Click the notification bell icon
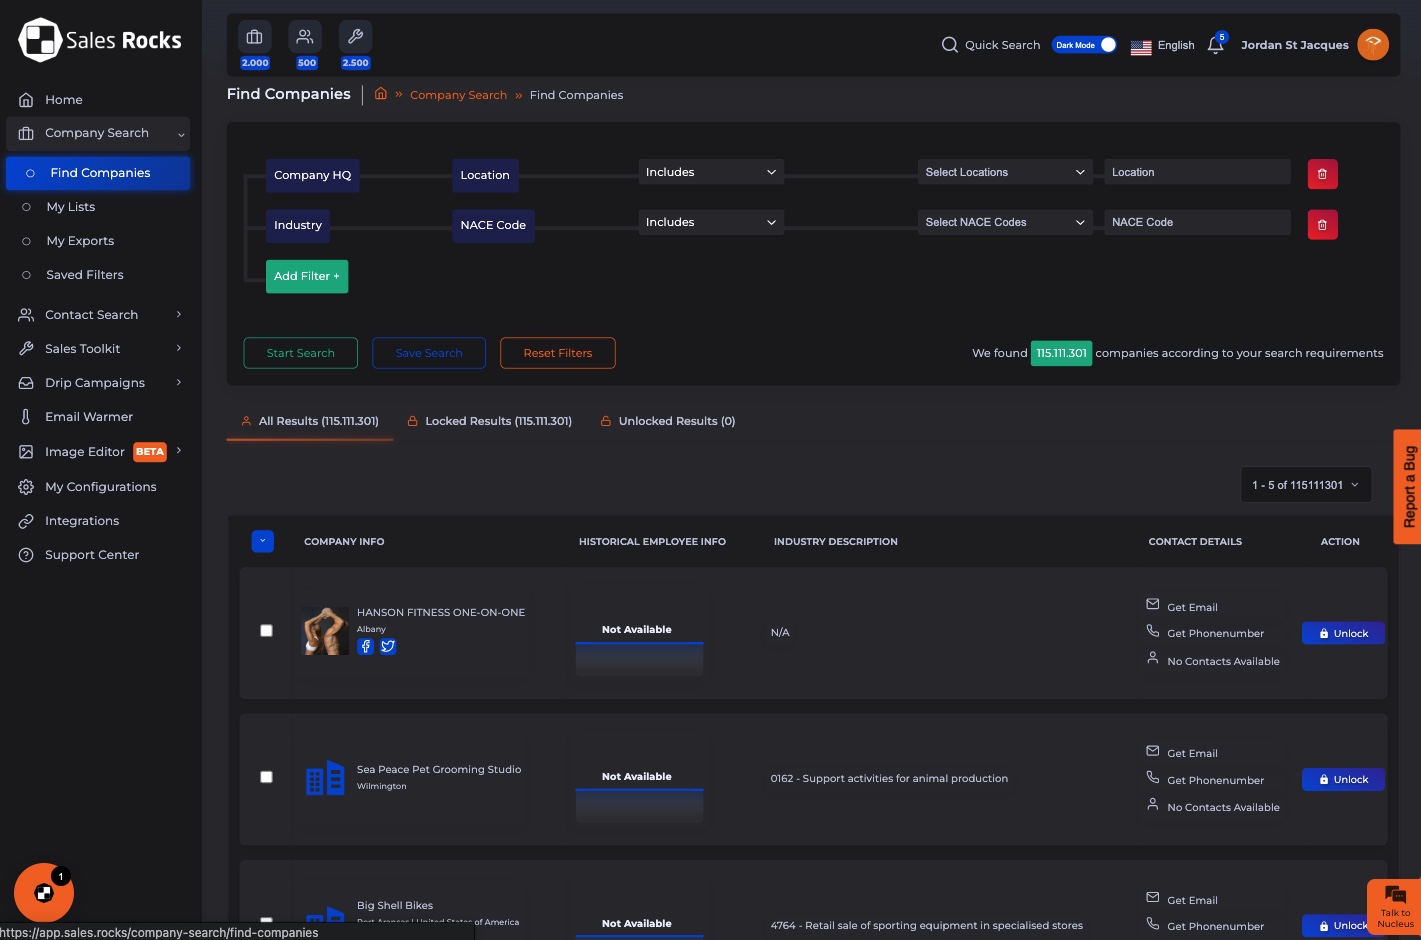The width and height of the screenshot is (1421, 940). point(1215,45)
